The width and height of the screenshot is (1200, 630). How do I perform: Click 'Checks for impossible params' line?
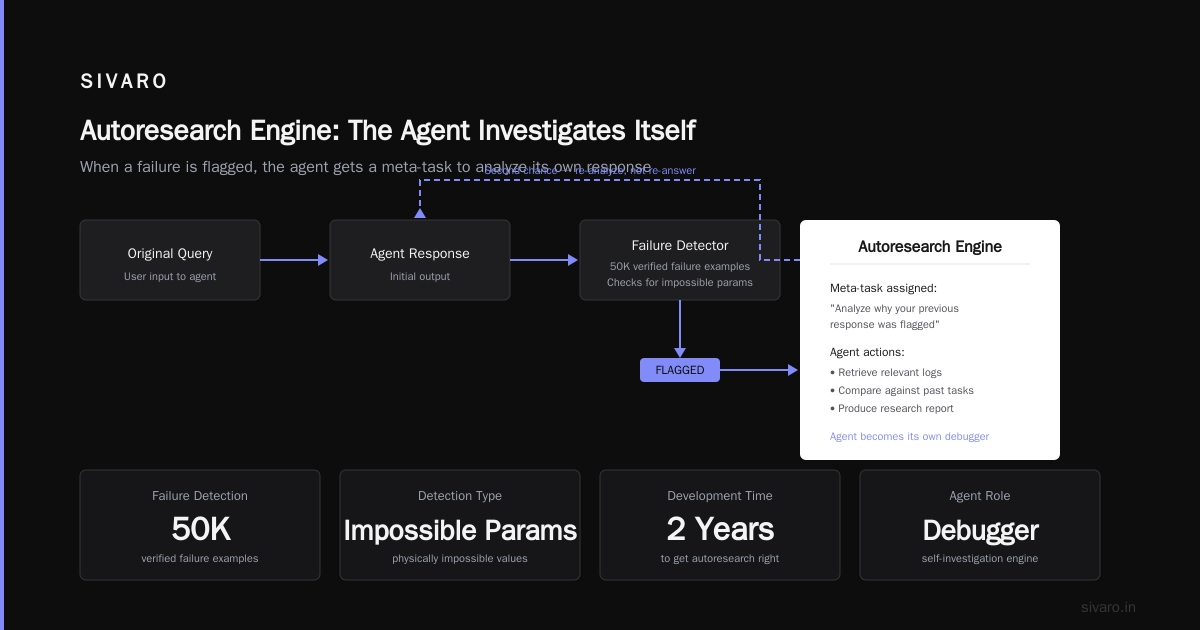click(680, 282)
